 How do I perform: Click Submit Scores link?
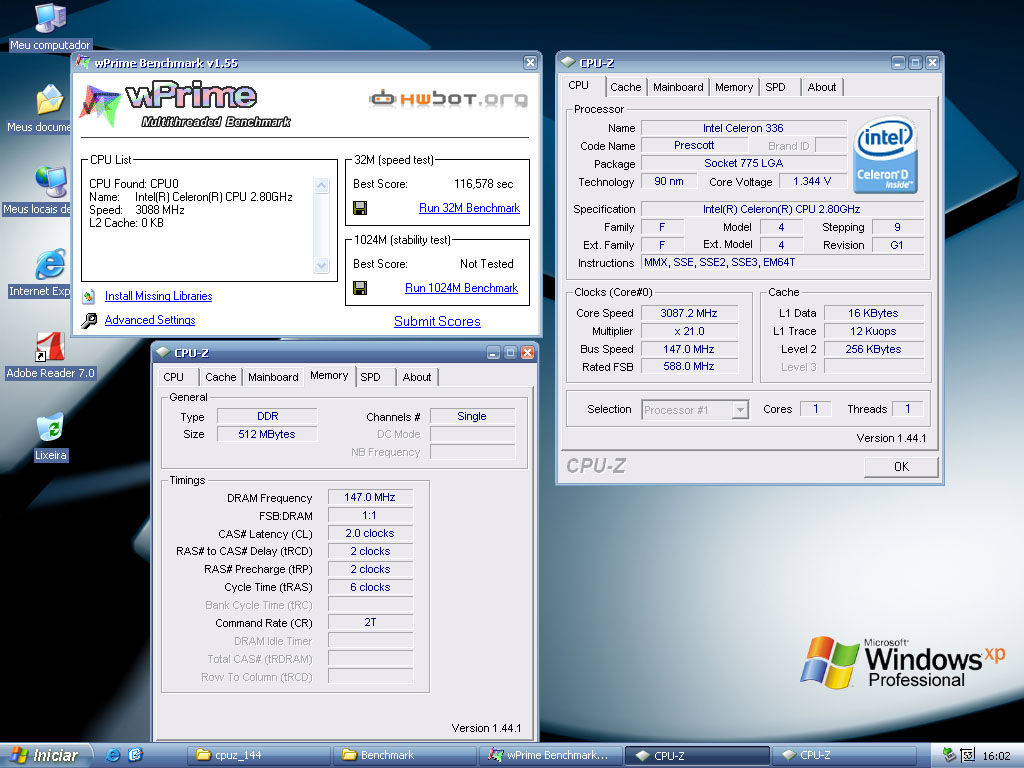[437, 321]
